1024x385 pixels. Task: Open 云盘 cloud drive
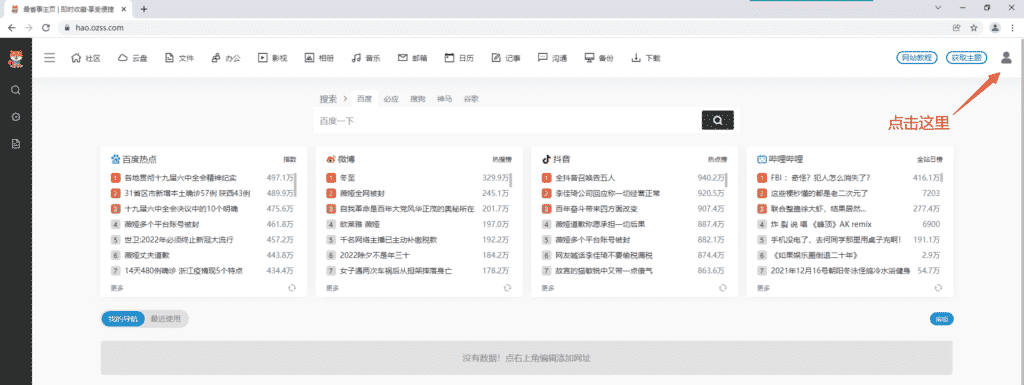point(133,58)
